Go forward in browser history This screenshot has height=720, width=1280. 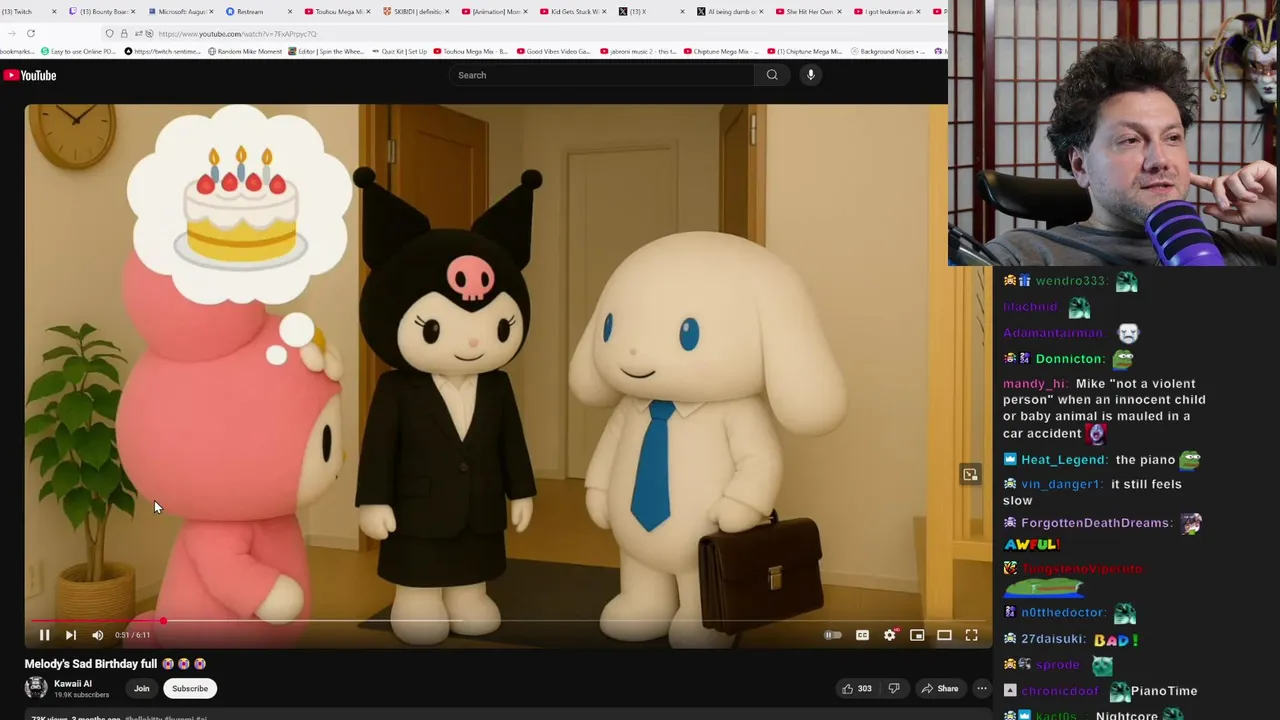pos(11,34)
